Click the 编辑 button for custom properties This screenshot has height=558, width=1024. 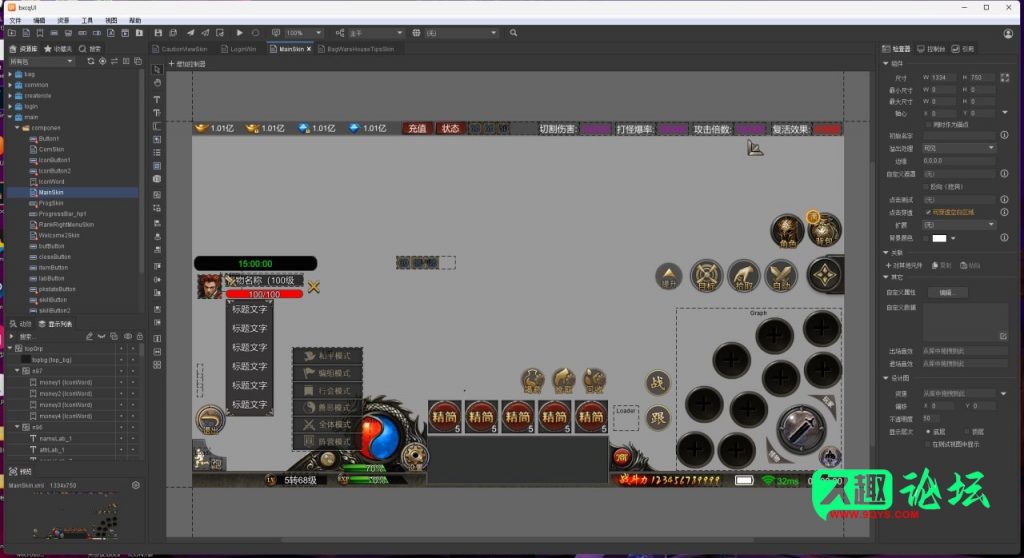(x=946, y=293)
